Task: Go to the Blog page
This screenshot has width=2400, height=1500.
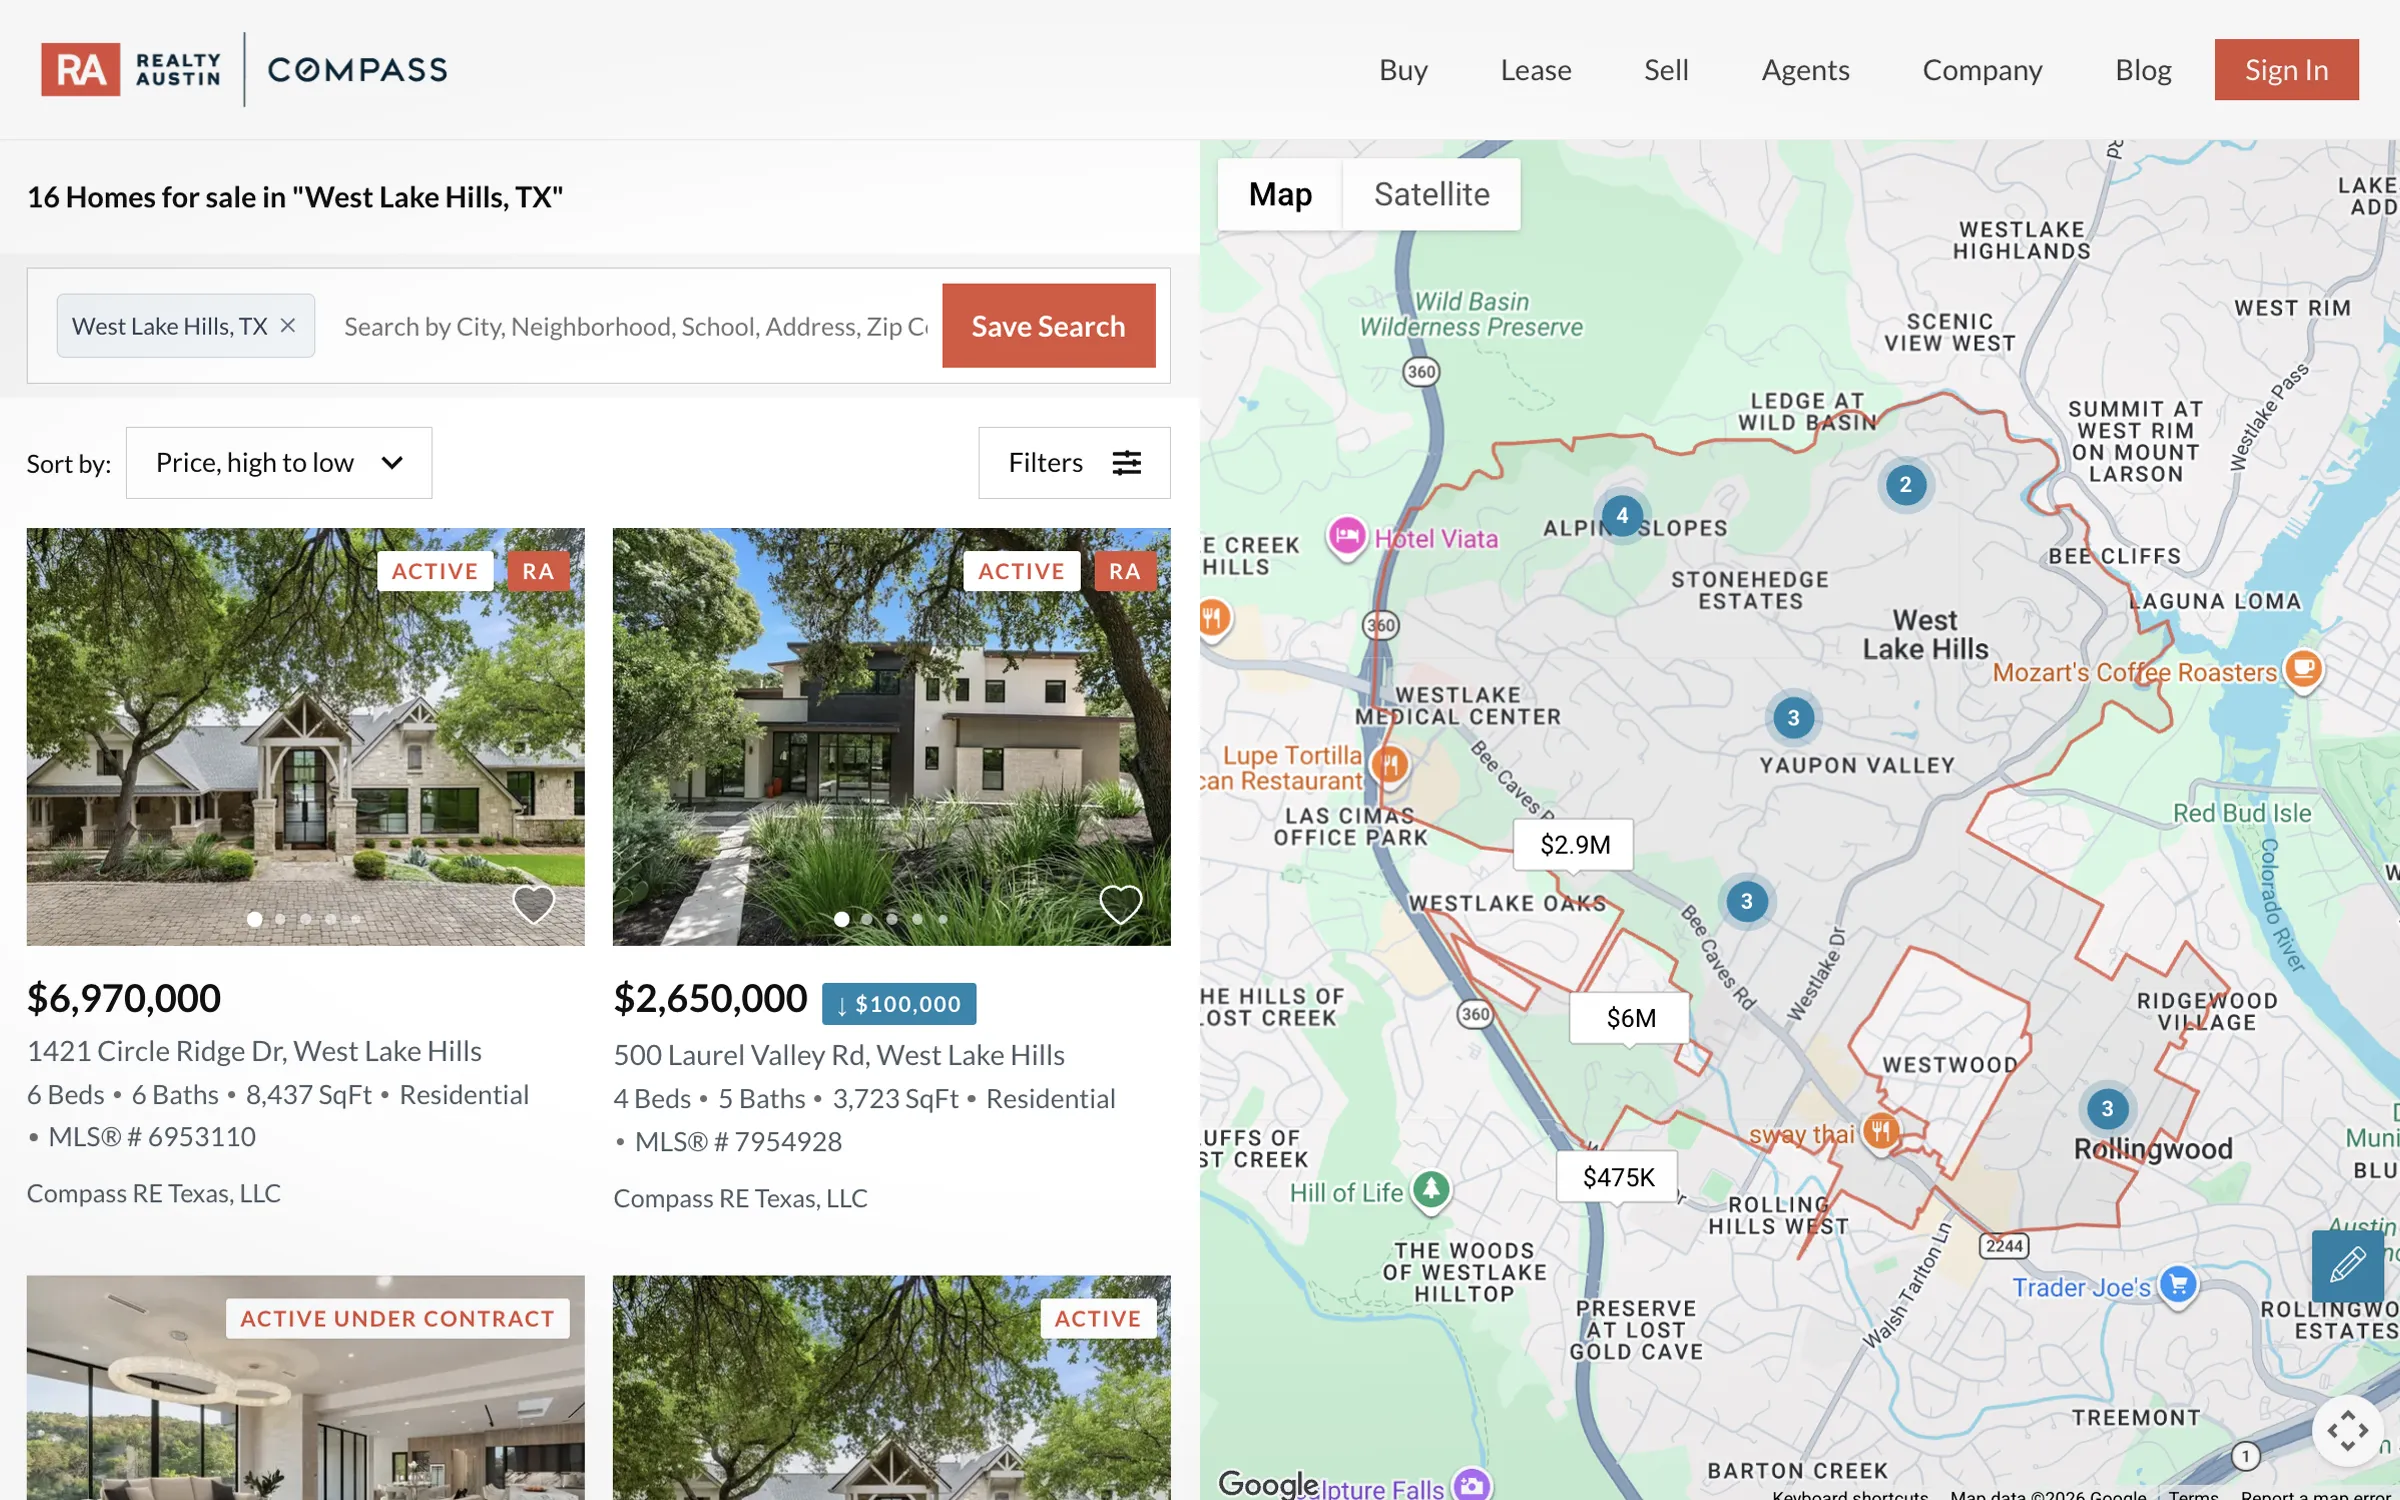Action: pyautogui.click(x=2143, y=70)
